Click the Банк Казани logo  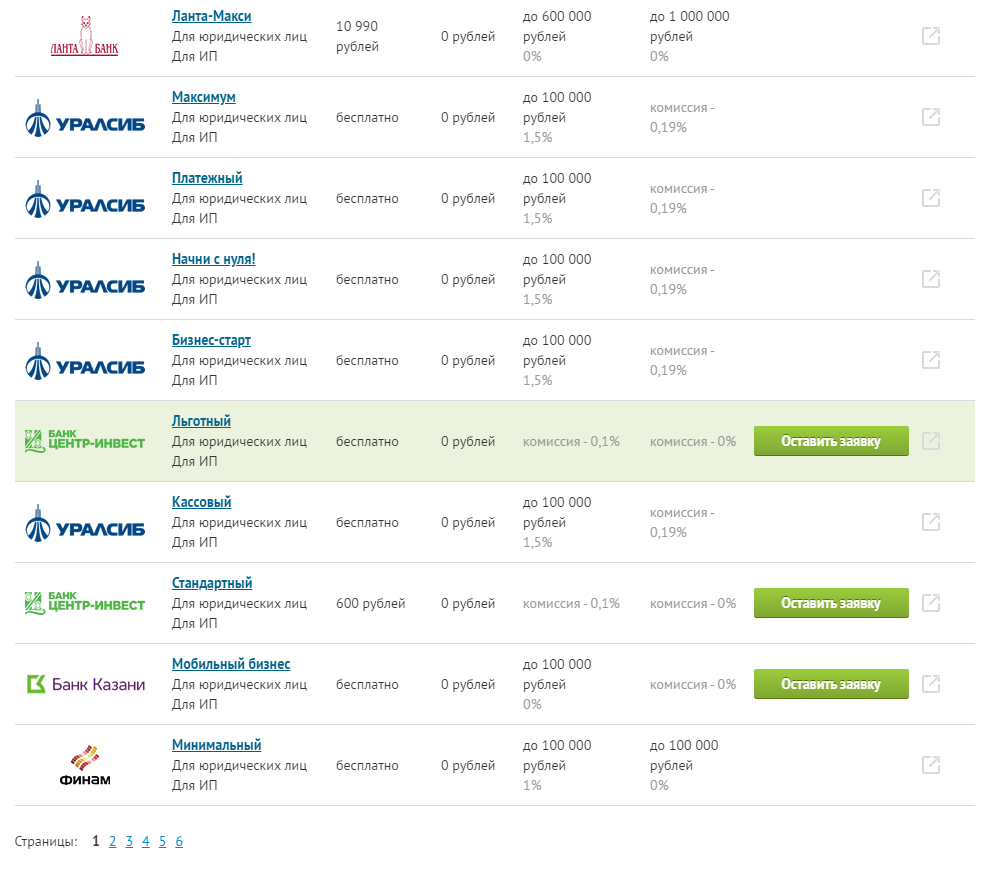click(86, 684)
